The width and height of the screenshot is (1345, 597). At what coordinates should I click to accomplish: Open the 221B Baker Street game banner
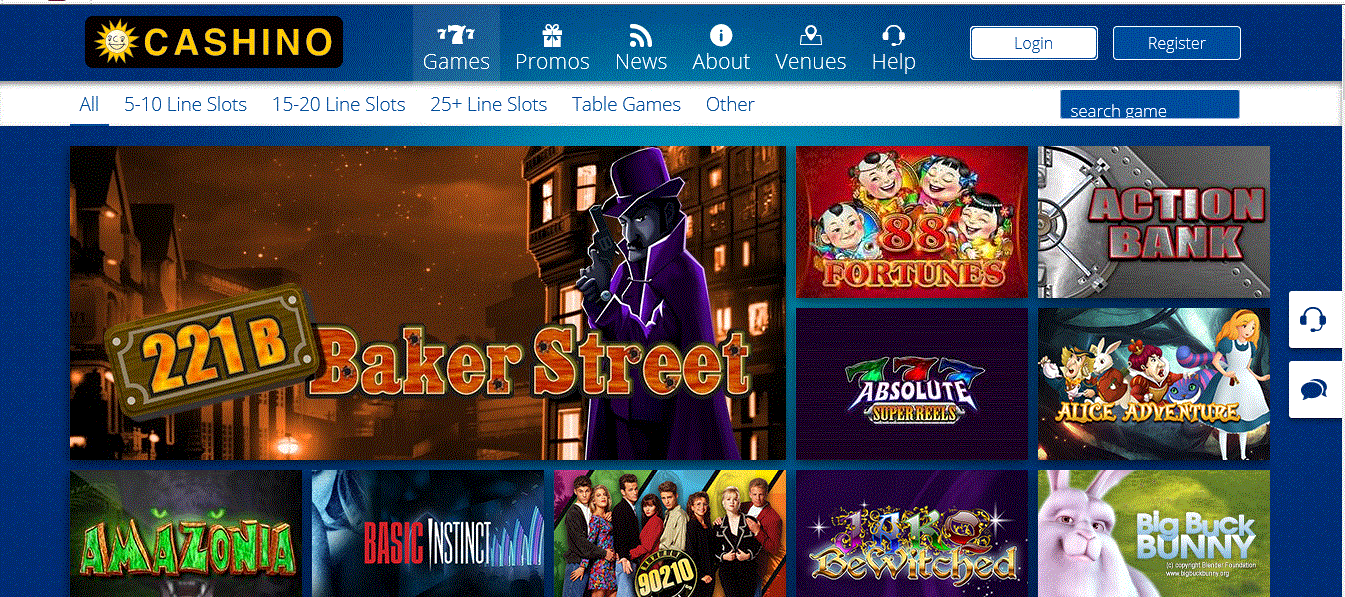pyautogui.click(x=428, y=303)
